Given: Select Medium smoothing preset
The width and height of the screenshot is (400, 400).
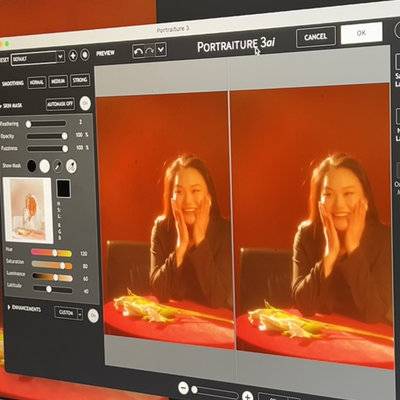Looking at the screenshot, I should (x=58, y=81).
